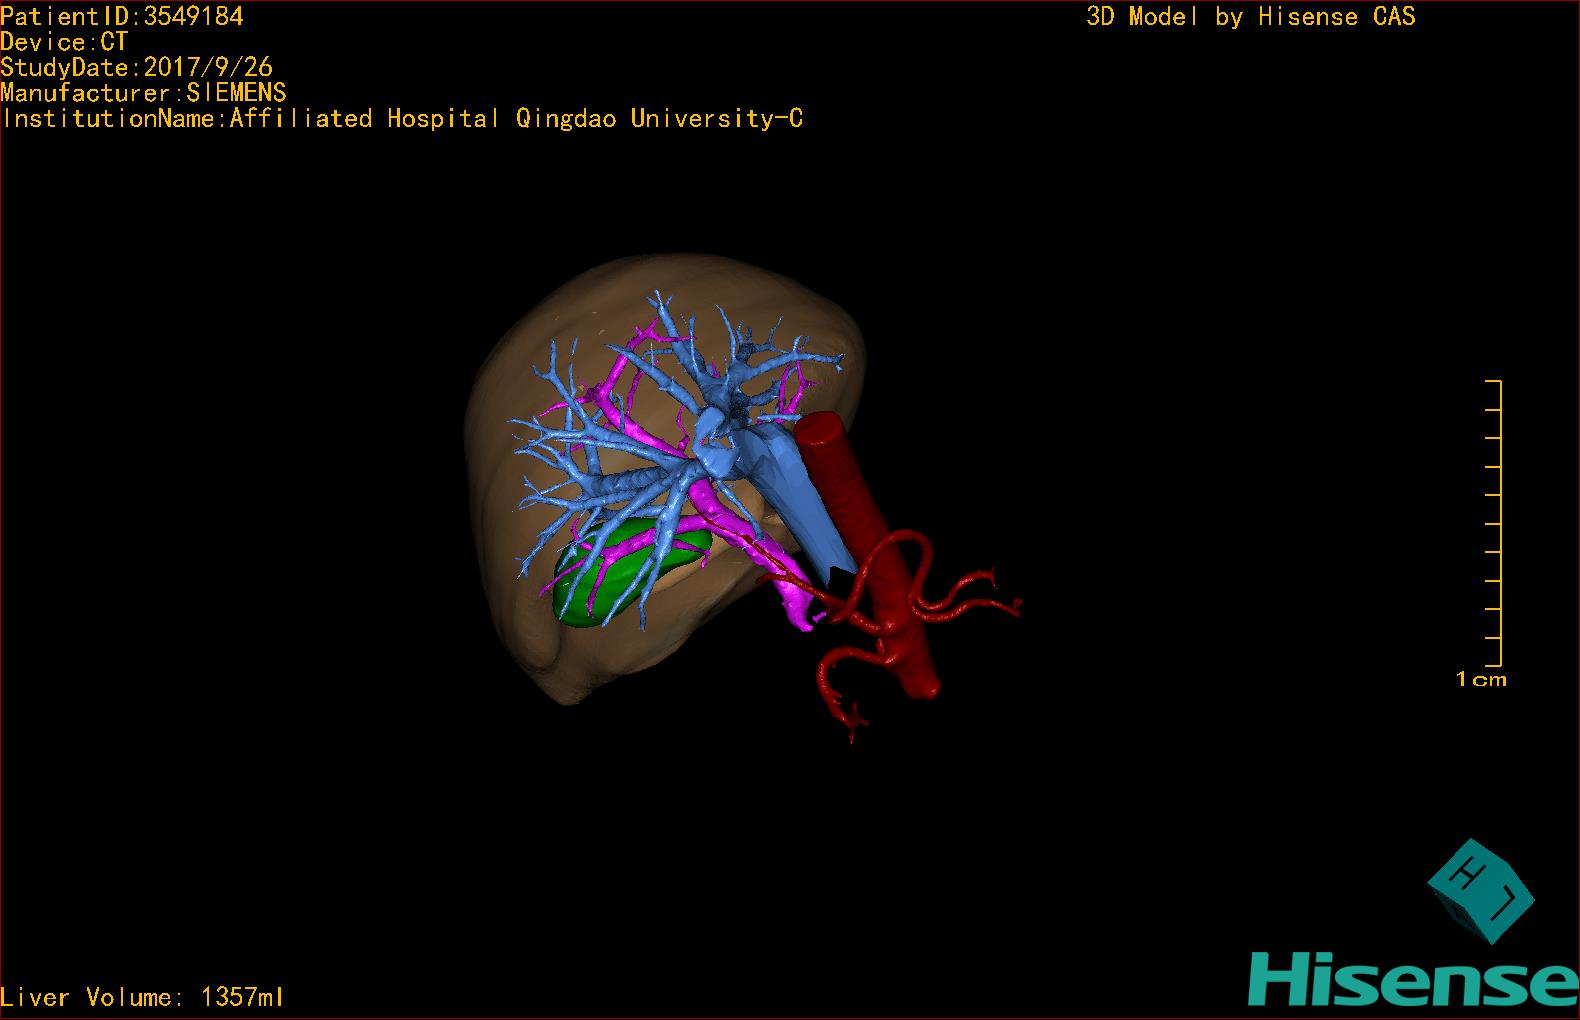Click the StudyDate:2017/9/26 label

coord(136,67)
